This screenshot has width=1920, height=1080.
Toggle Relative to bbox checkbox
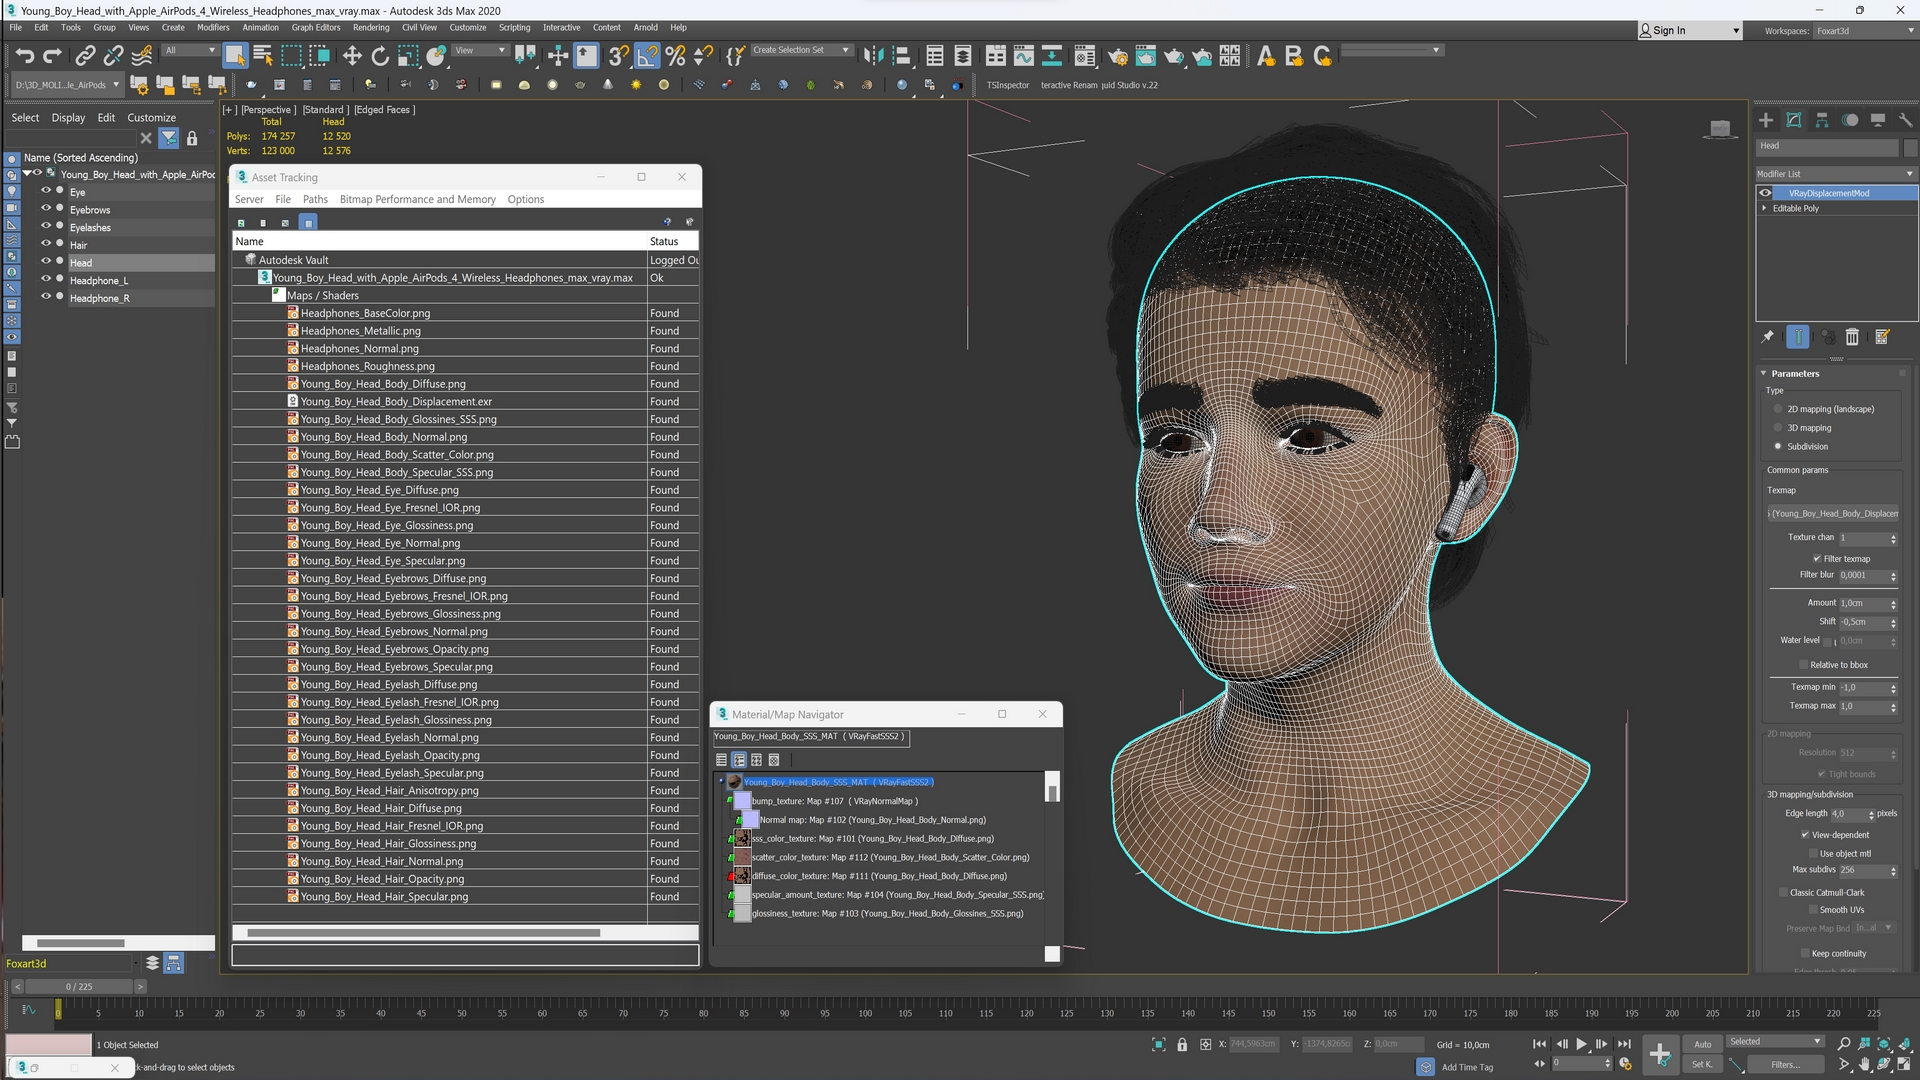[1803, 665]
